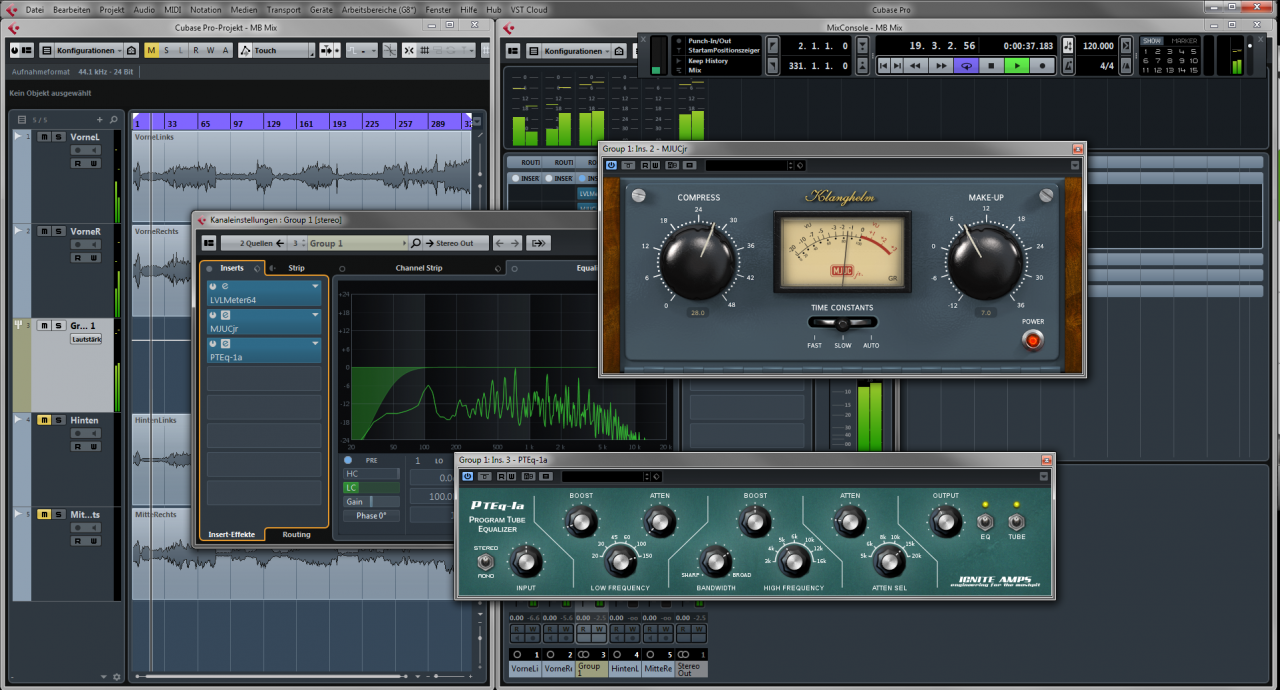Bypass PTEq-1a using plugin window power button
Image resolution: width=1280 pixels, height=690 pixels.
click(467, 476)
